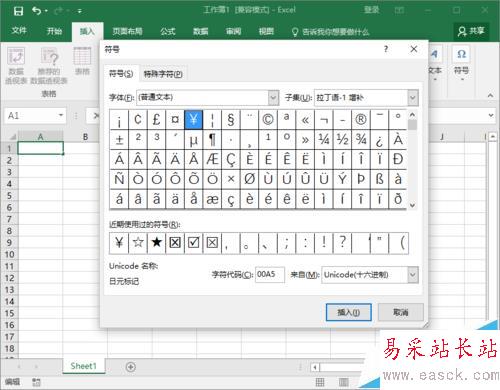Click the character code field 00A5
Image resolution: width=500 pixels, height=390 pixels.
click(x=270, y=275)
